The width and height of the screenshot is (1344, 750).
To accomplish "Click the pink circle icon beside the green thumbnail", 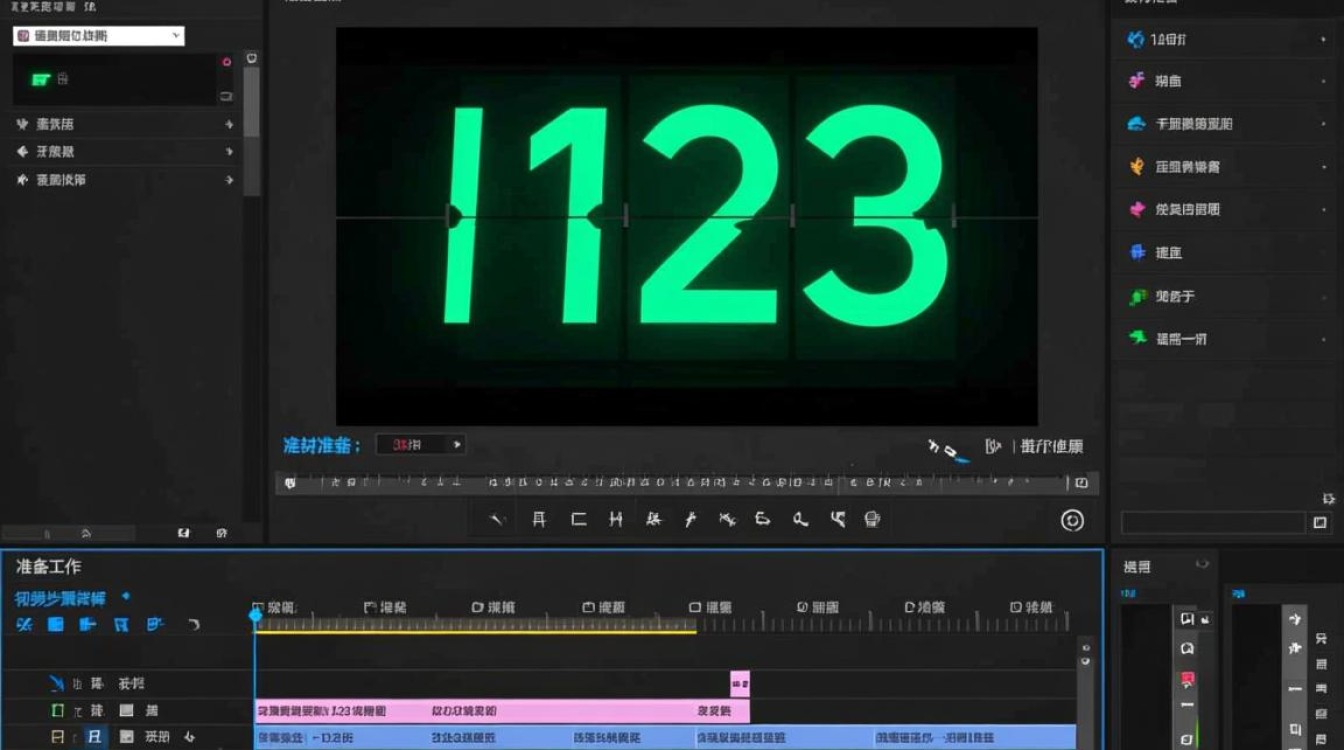I will point(226,62).
